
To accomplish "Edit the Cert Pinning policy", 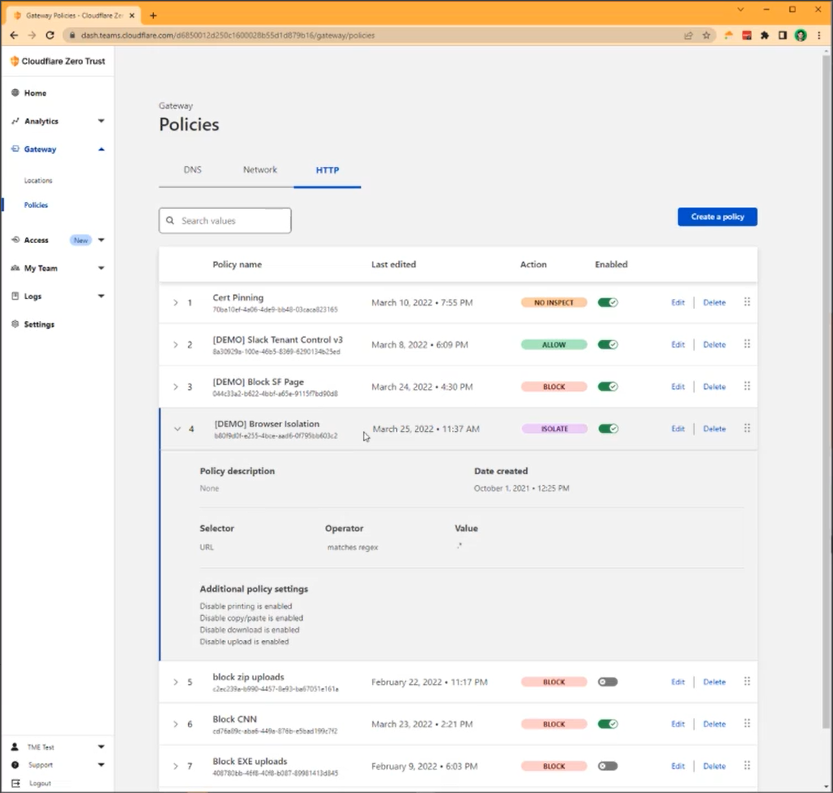I will coord(678,302).
